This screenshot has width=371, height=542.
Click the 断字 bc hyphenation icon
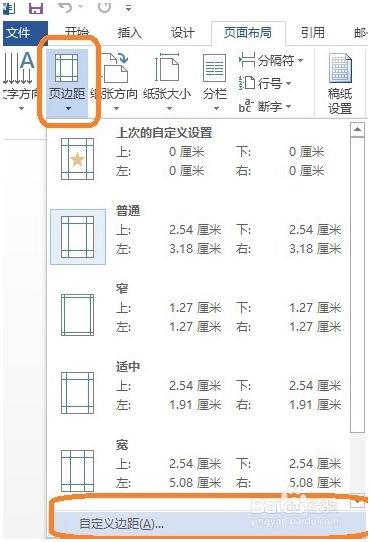click(246, 106)
